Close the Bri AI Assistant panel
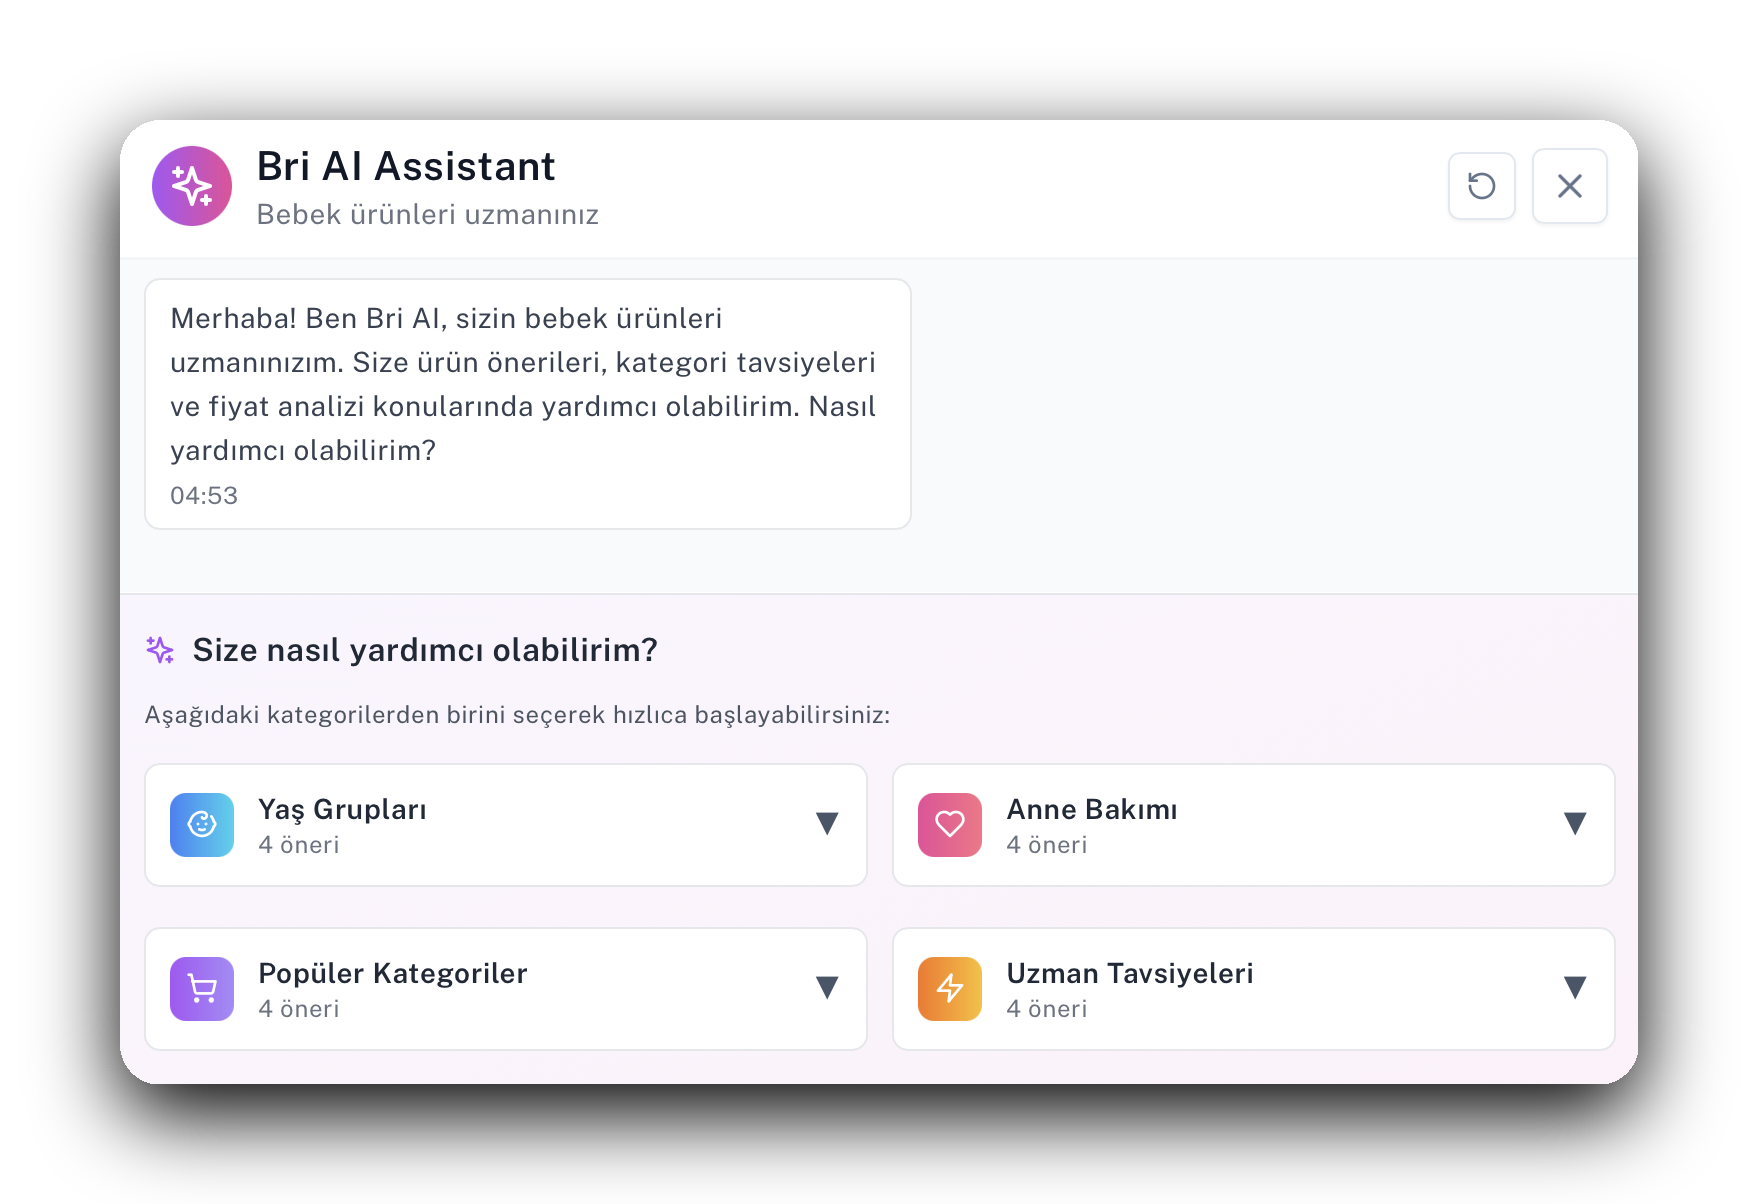This screenshot has height=1204, width=1758. click(x=1569, y=186)
